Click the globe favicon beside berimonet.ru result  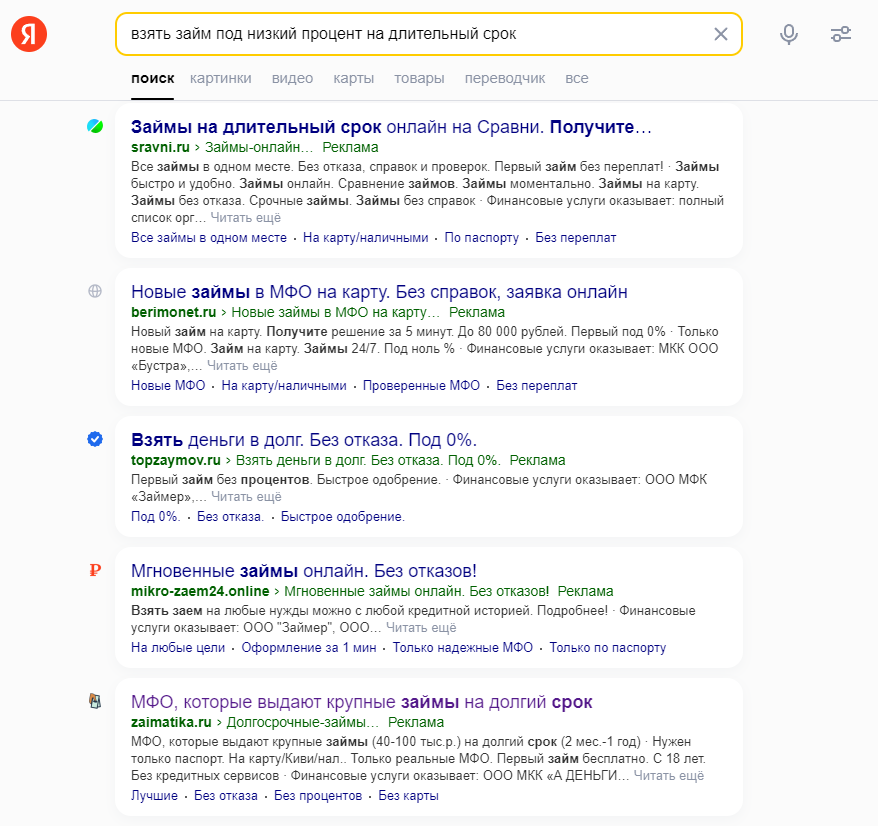tap(95, 291)
